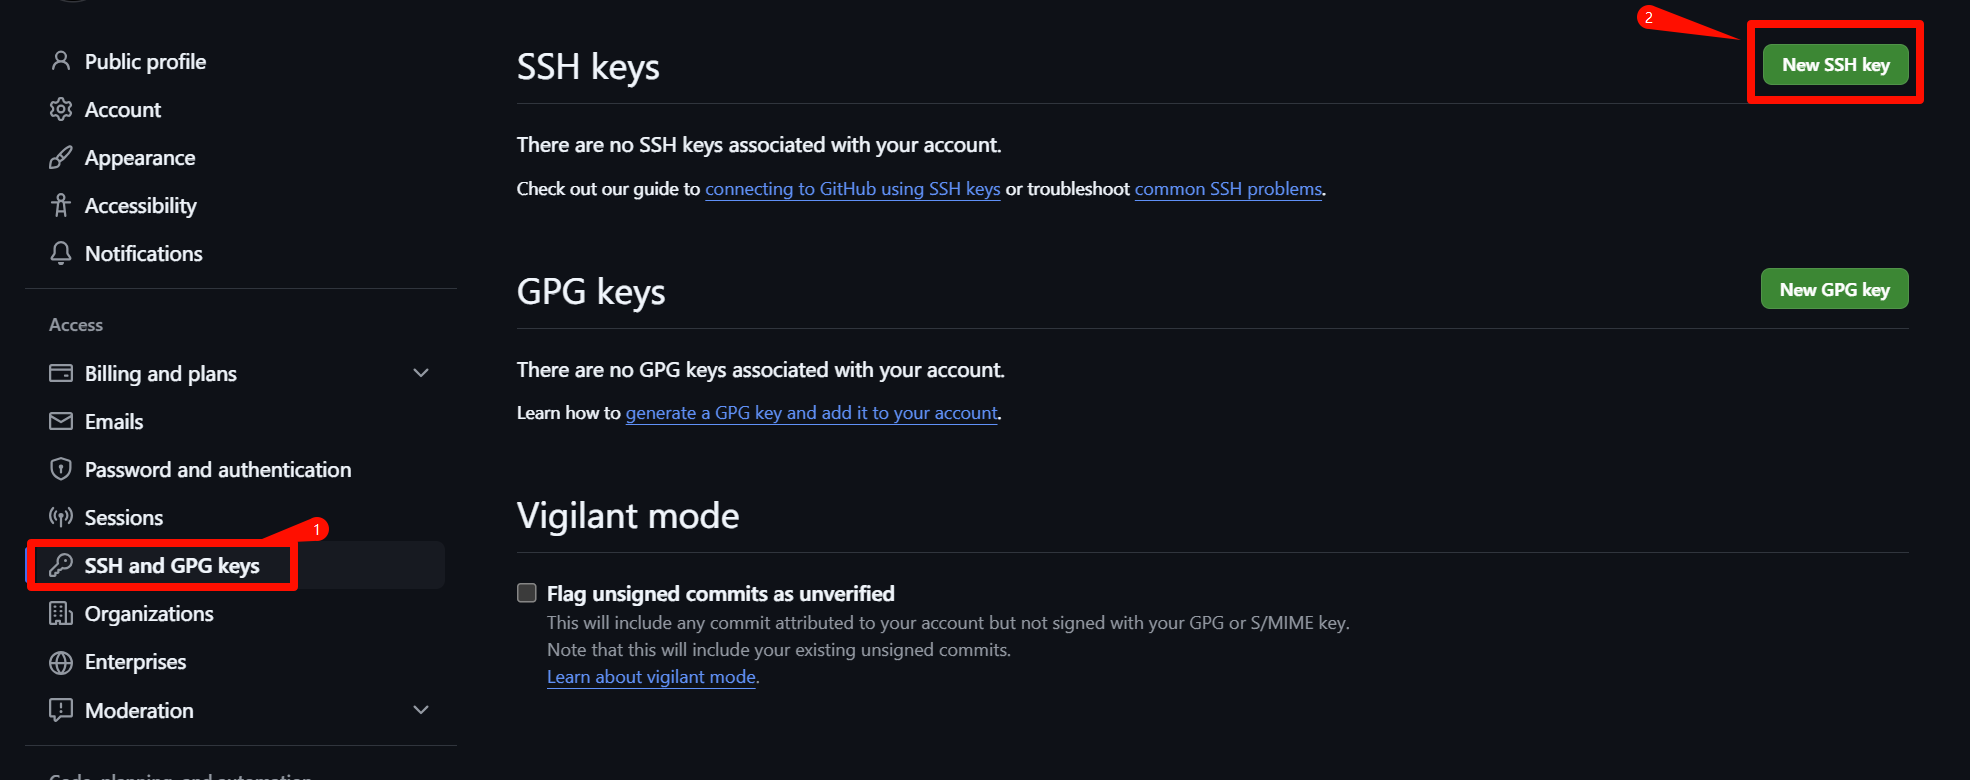Click the gear icon next to Account
1970x780 pixels.
pyautogui.click(x=61, y=109)
